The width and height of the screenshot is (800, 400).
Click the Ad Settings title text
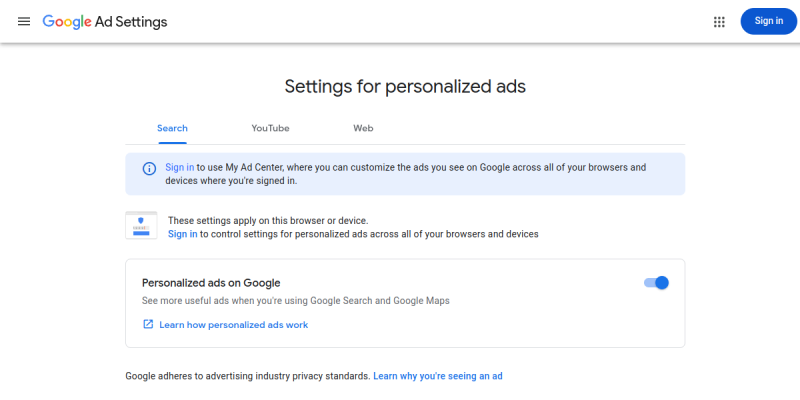pyautogui.click(x=131, y=22)
